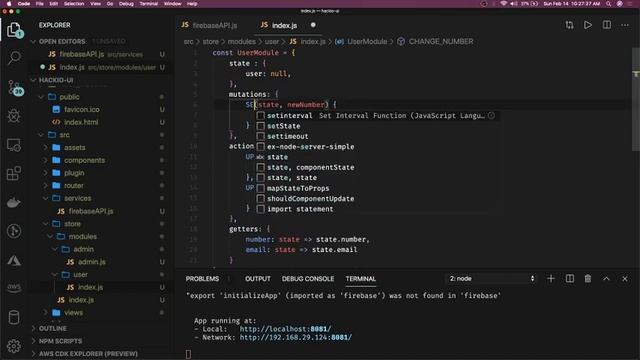Open editor More Actions ellipsis menu

625,25
